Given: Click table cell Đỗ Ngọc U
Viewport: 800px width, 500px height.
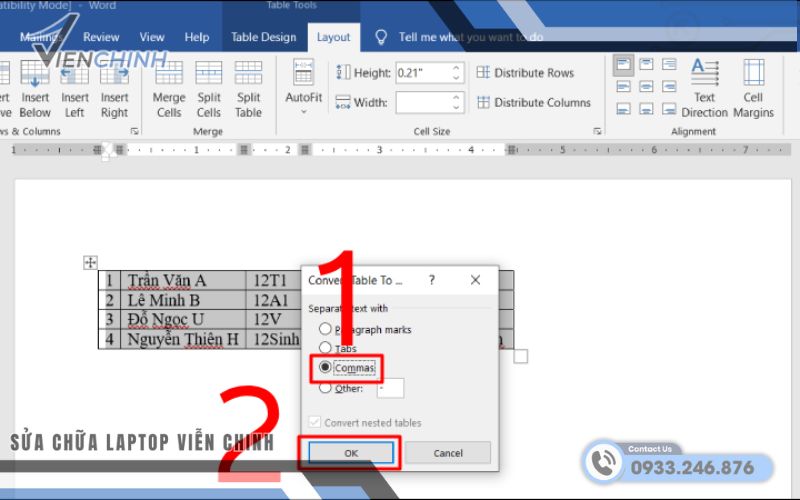Looking at the screenshot, I should [x=183, y=319].
